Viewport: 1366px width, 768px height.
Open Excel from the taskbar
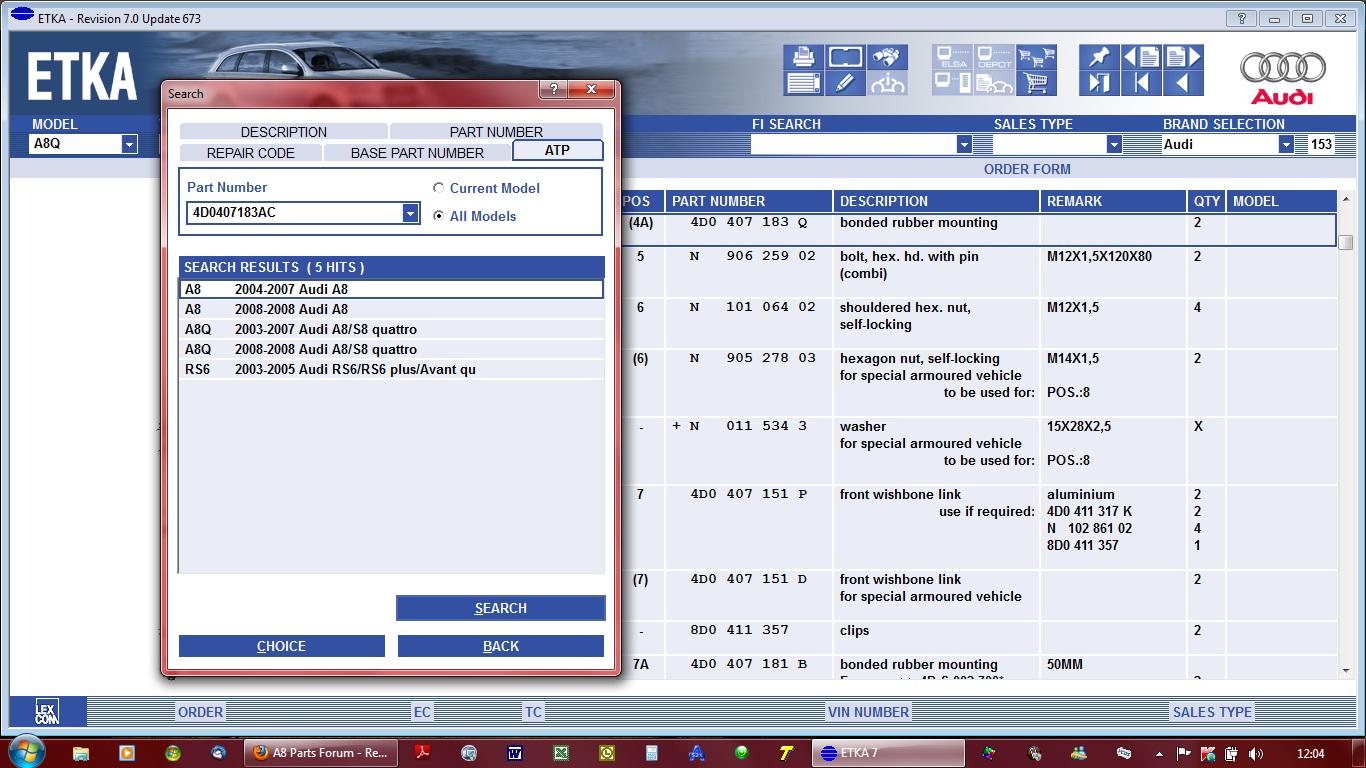point(561,753)
